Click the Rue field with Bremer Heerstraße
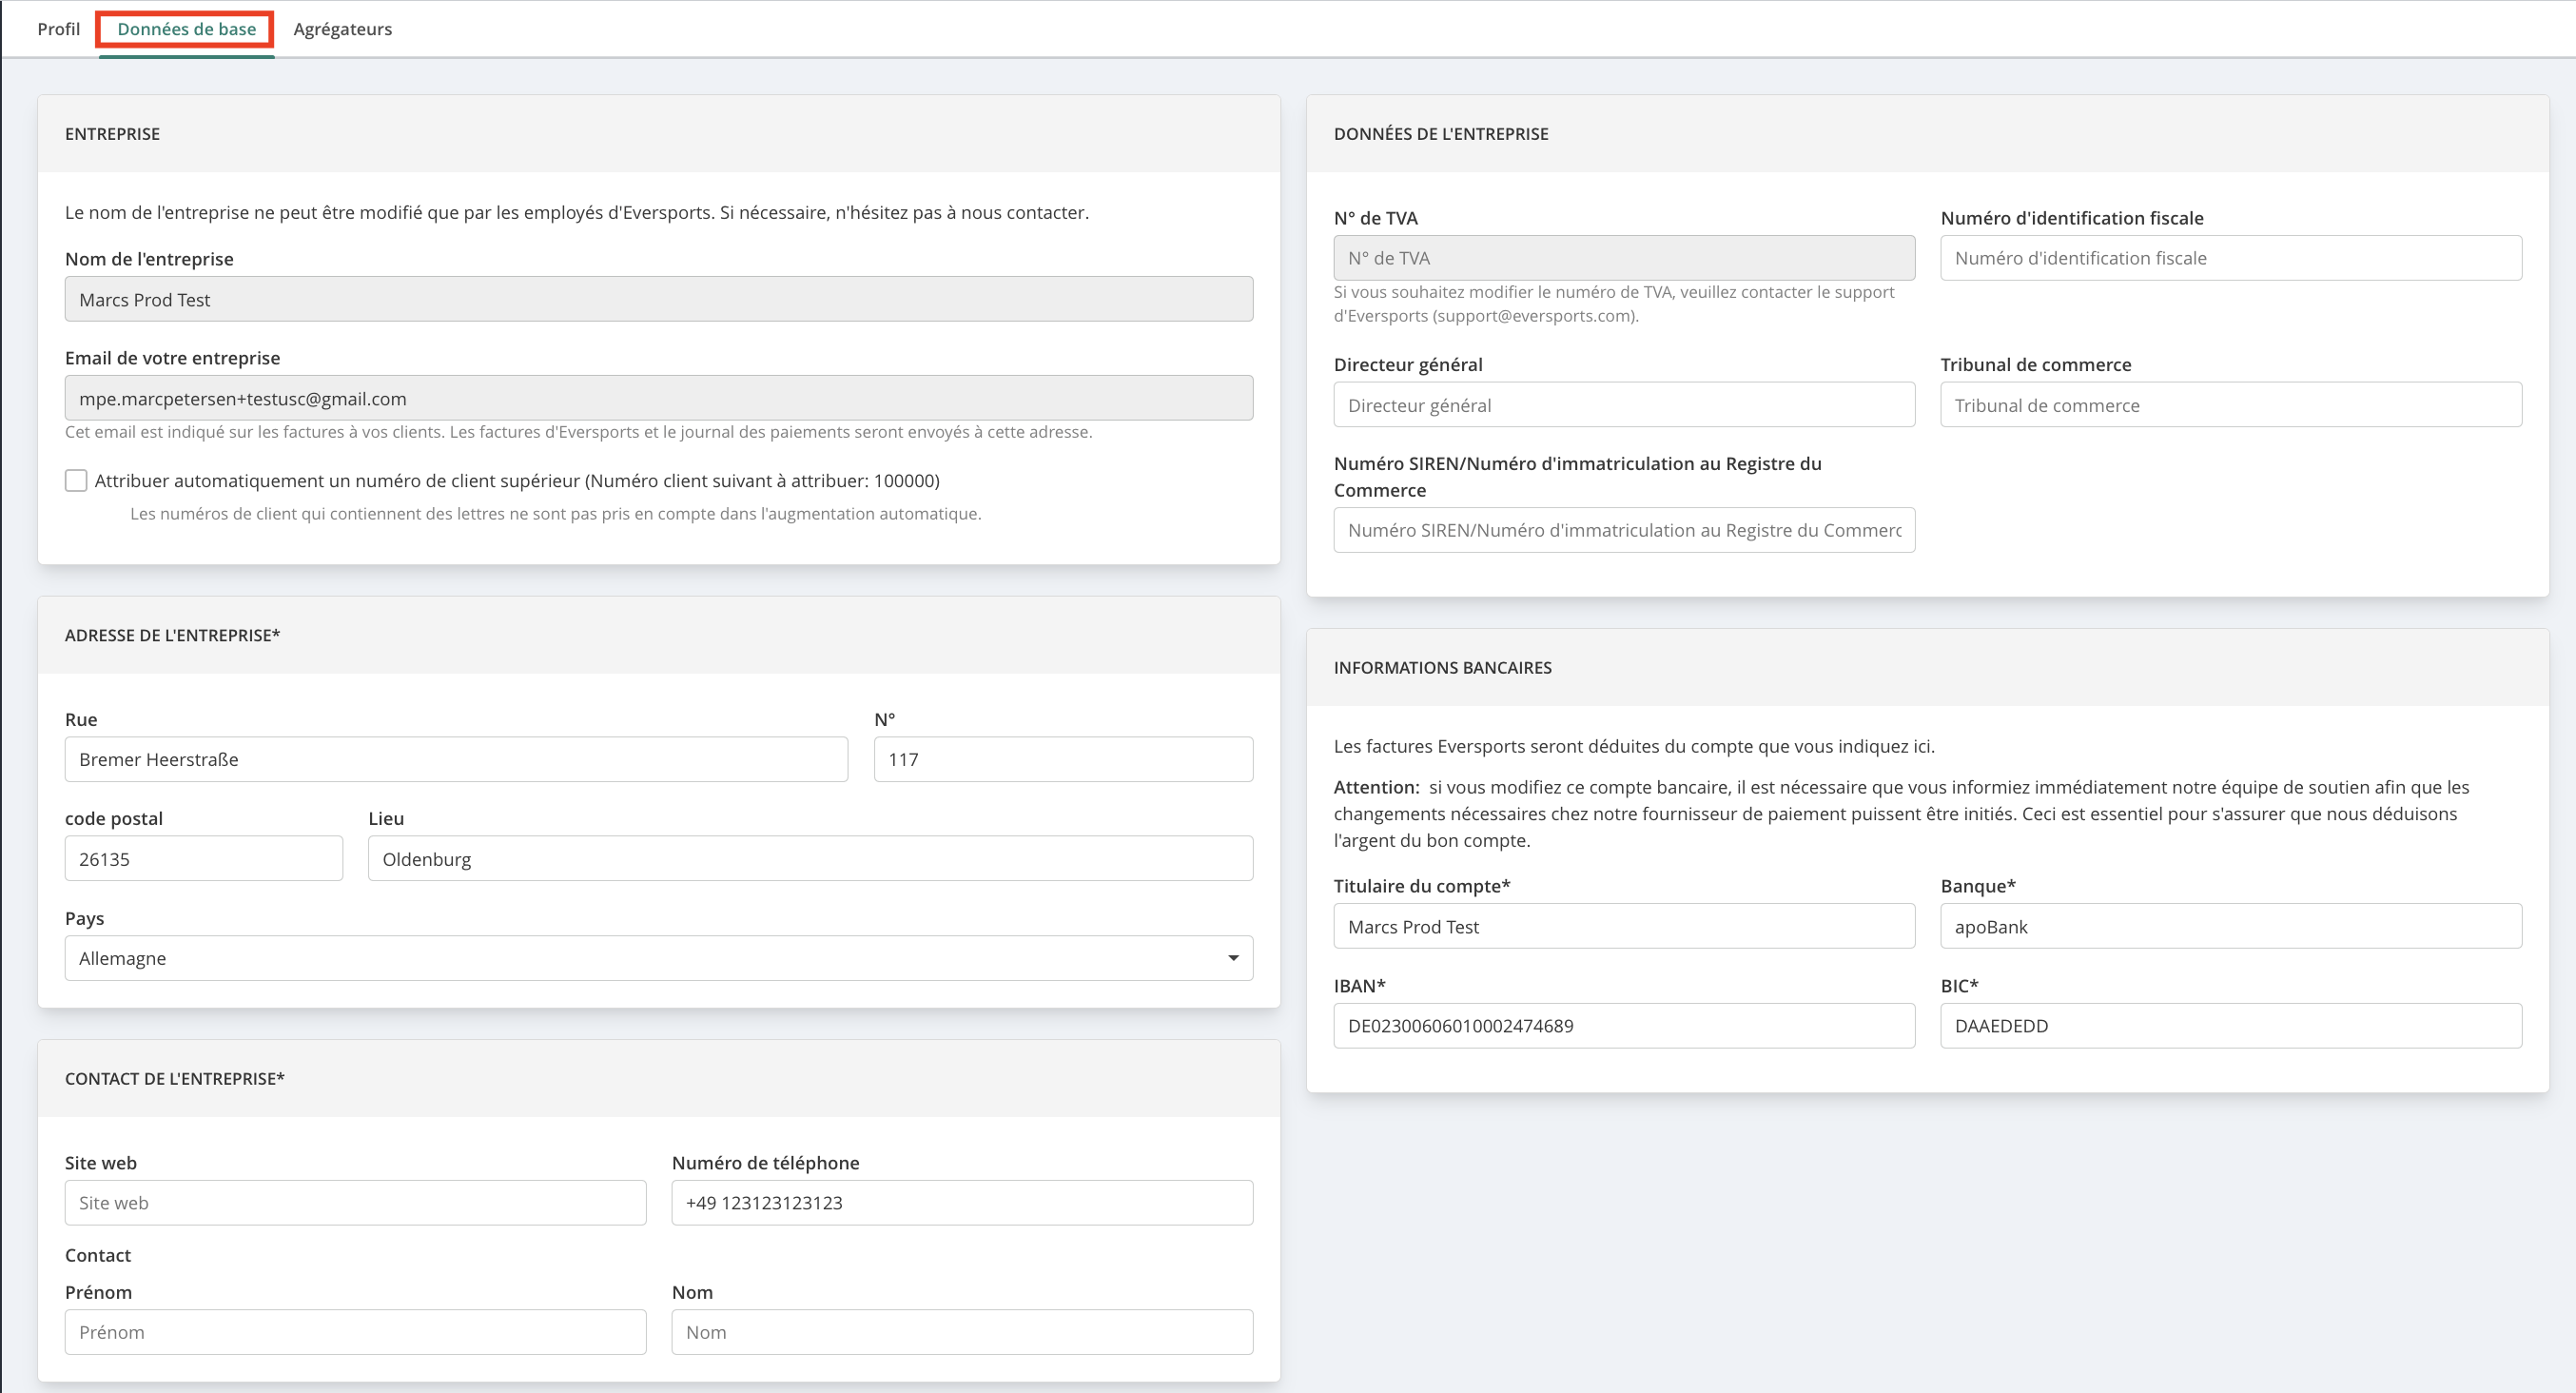 point(456,759)
